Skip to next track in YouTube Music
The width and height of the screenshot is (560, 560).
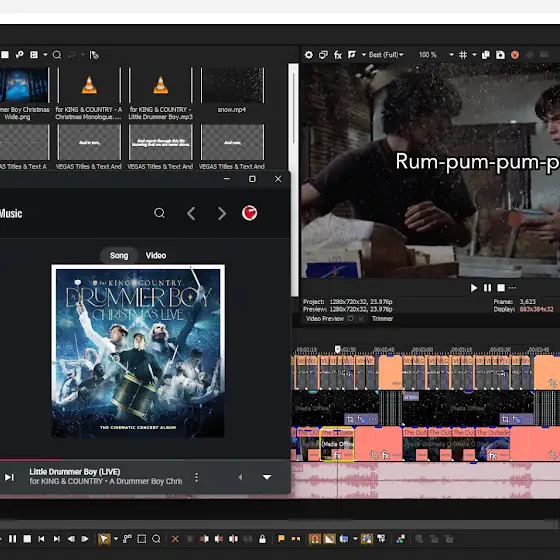pos(9,477)
